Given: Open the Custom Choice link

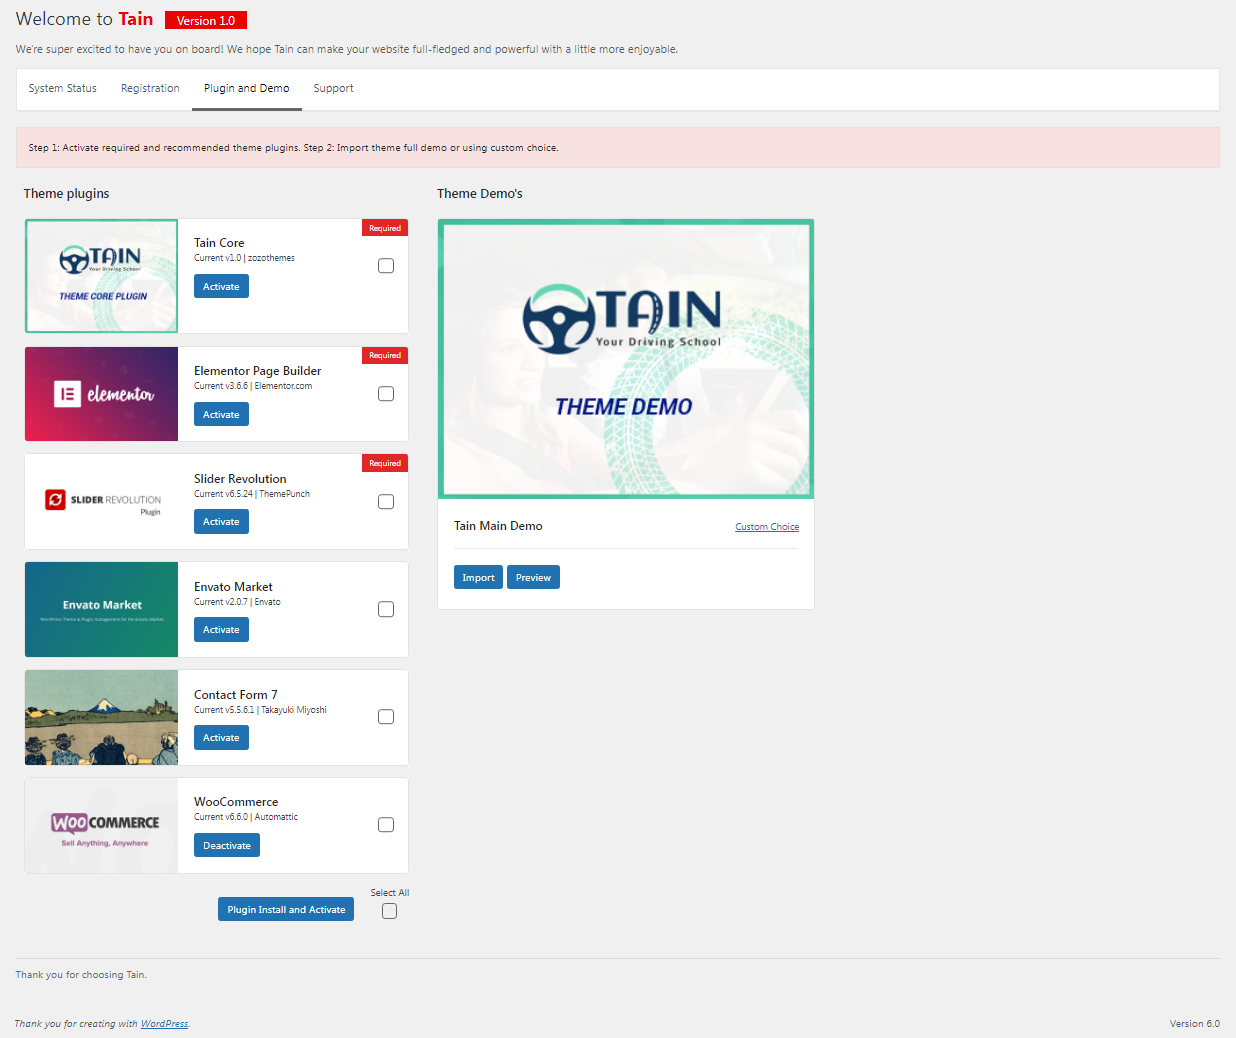Looking at the screenshot, I should tap(767, 527).
